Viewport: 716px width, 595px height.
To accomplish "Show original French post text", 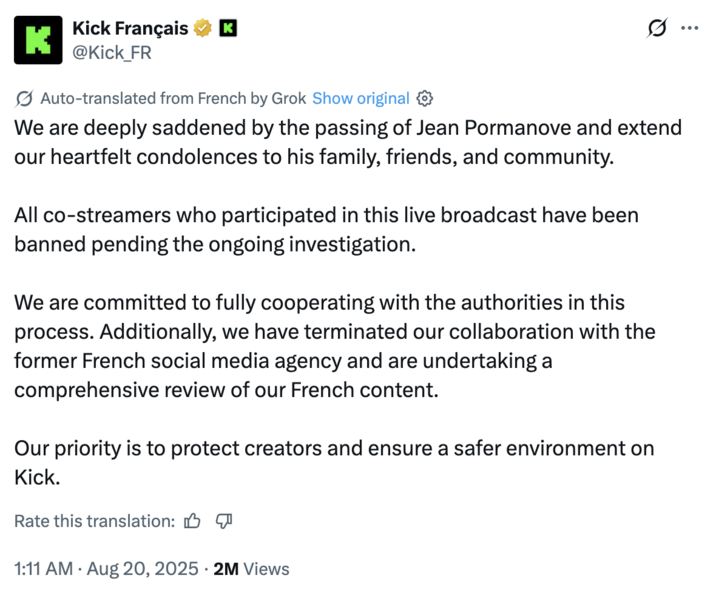I will pos(361,98).
